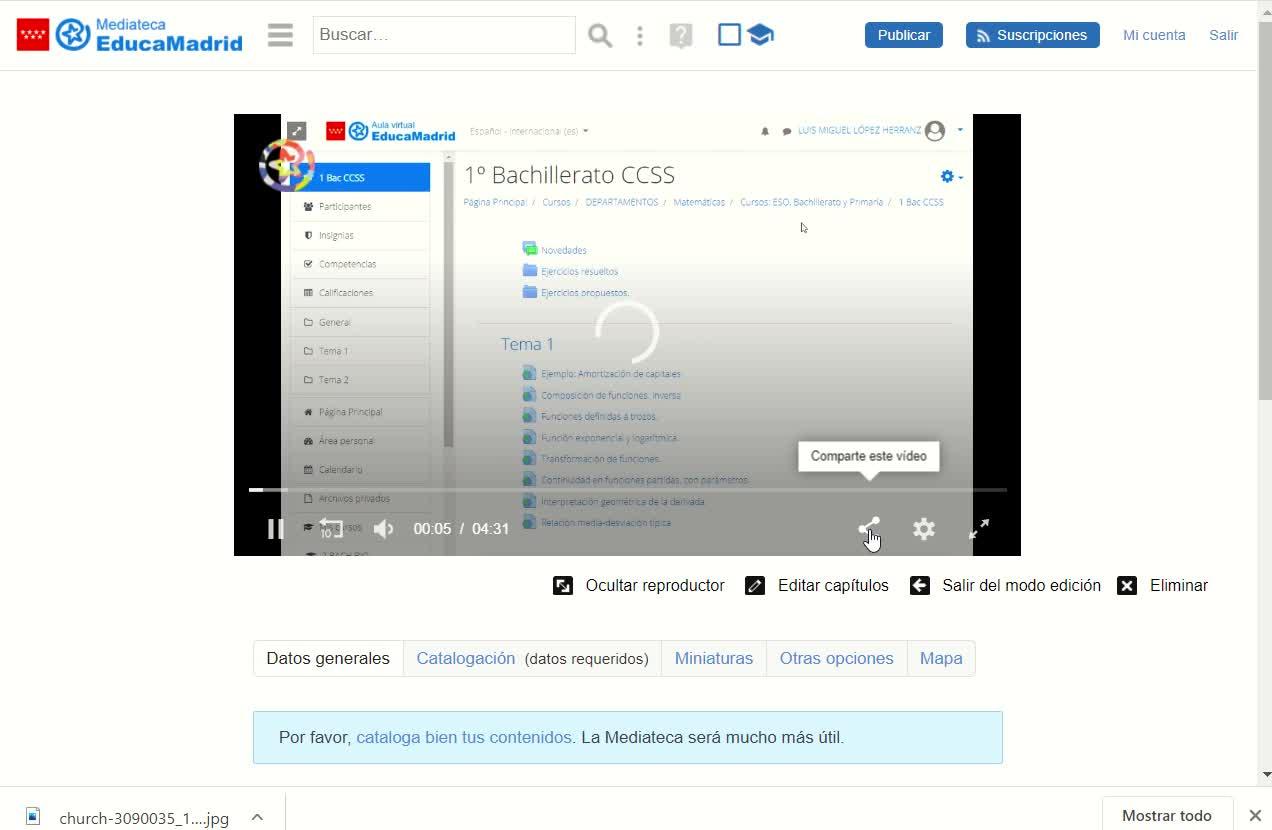This screenshot has height=830, width=1272.
Task: Click the graduation cap icon
Action: (x=760, y=35)
